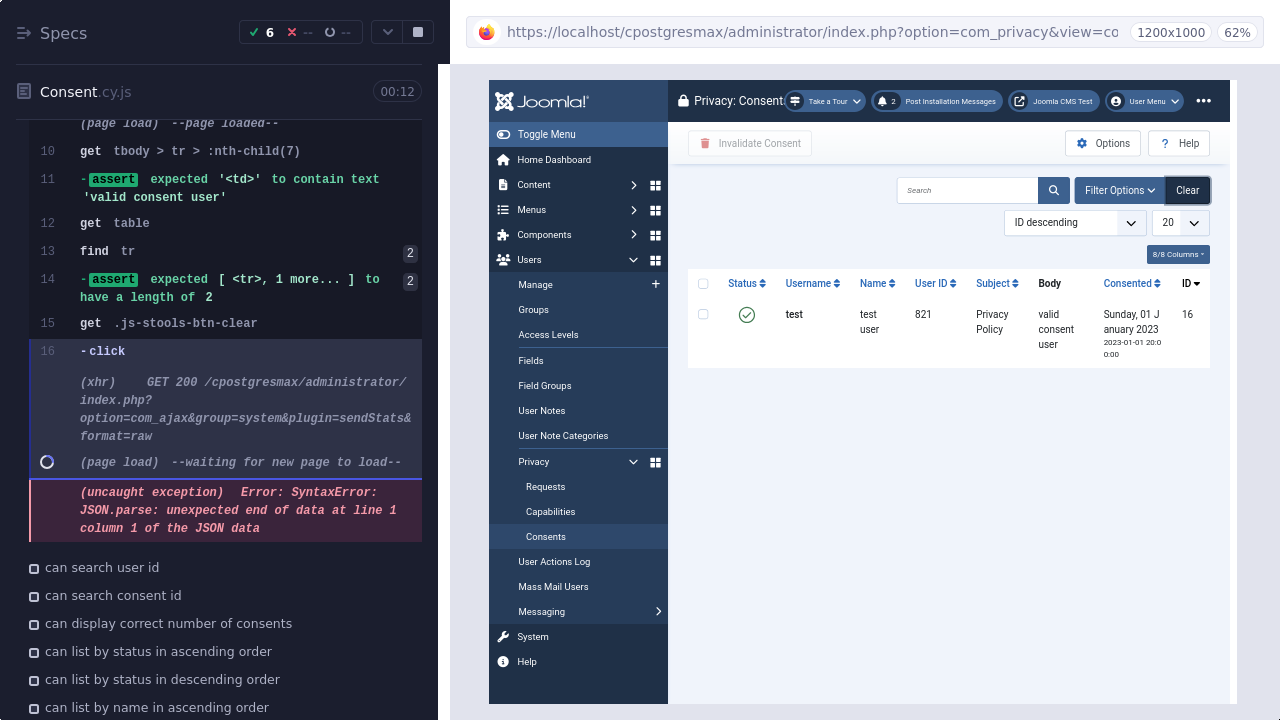Click Cypress specs list icon
Image resolution: width=1280 pixels, height=720 pixels.
coord(24,33)
